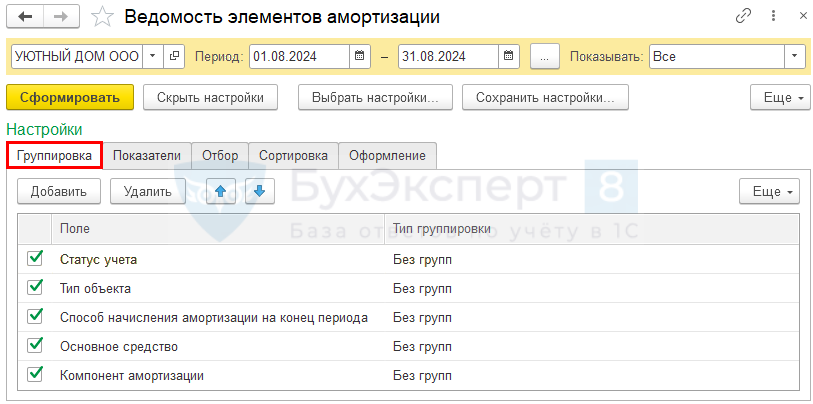Open the top Еще menu
This screenshot has width=813, height=404.
(x=779, y=97)
